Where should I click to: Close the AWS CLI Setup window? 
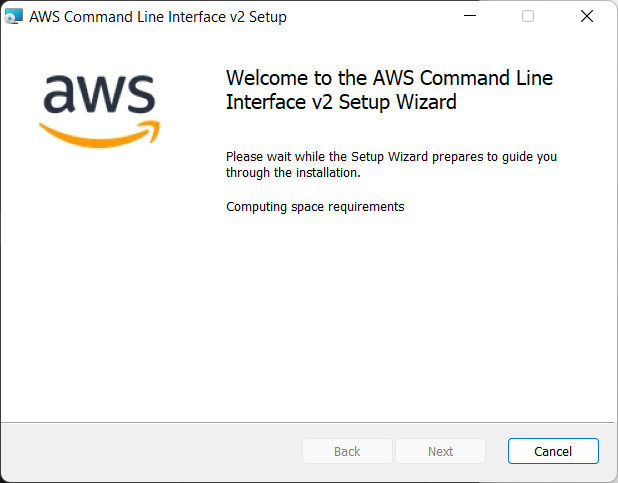coord(587,16)
